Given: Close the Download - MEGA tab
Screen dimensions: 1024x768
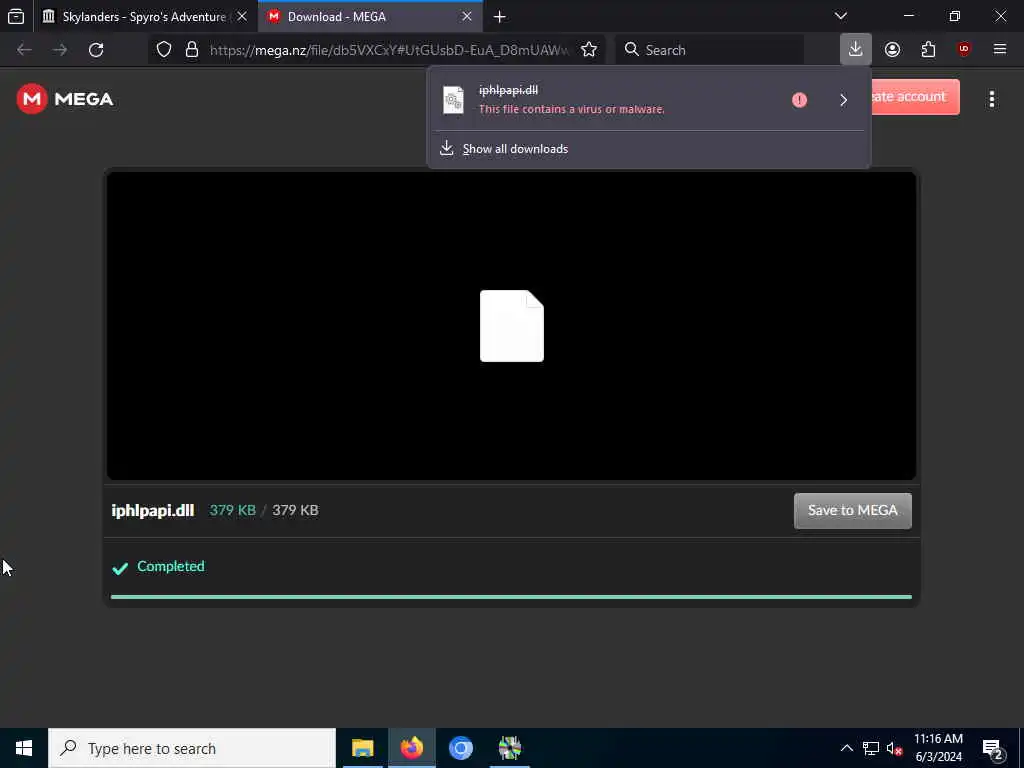Looking at the screenshot, I should 467,16.
